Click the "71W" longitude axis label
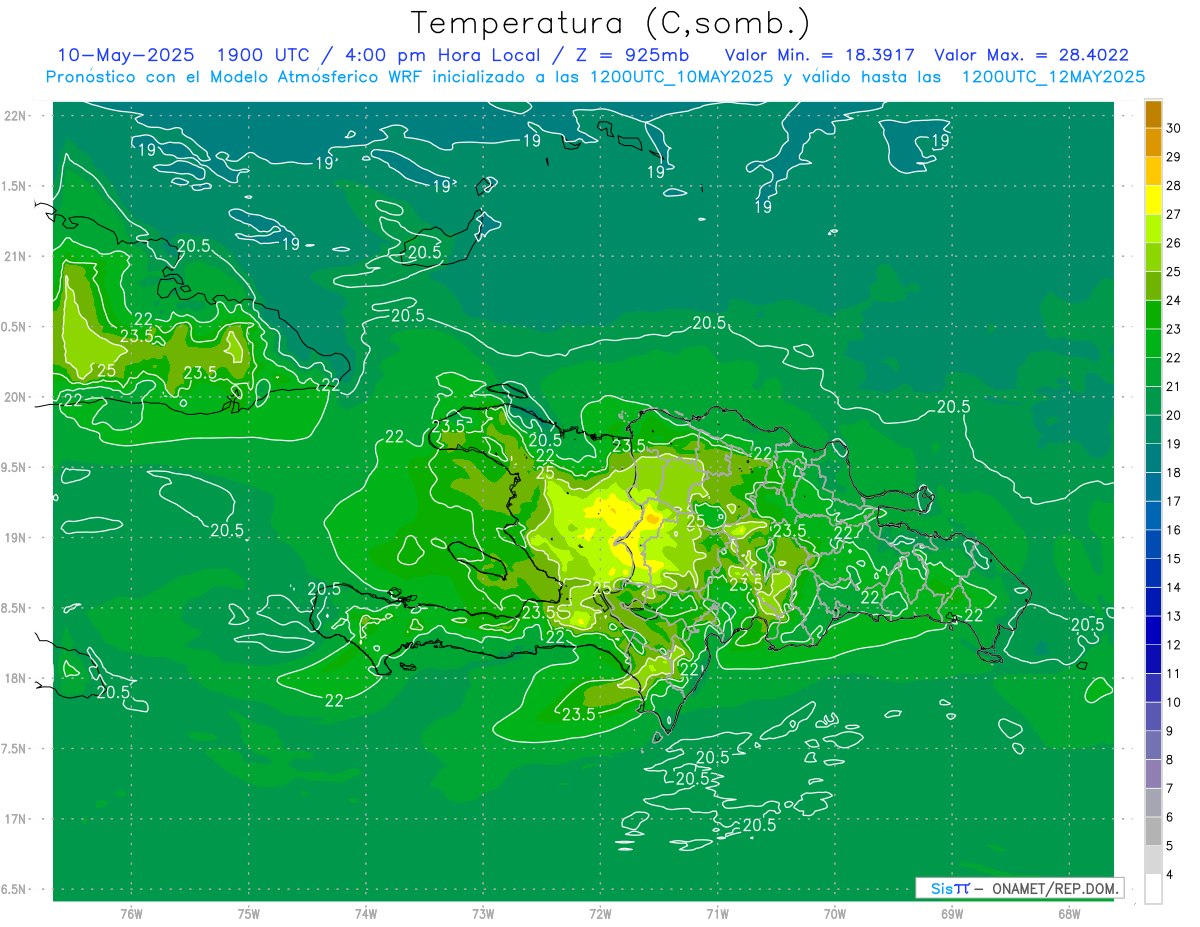The image size is (1200, 927). coord(717,914)
